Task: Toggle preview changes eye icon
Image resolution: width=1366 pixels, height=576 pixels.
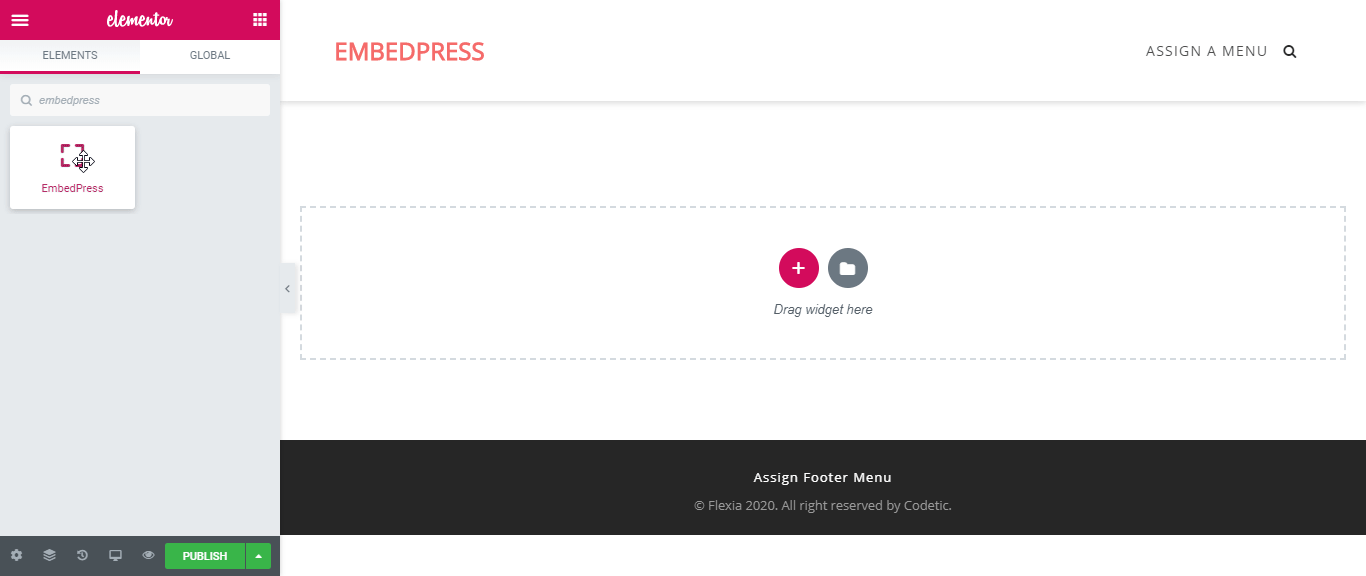Action: tap(148, 555)
